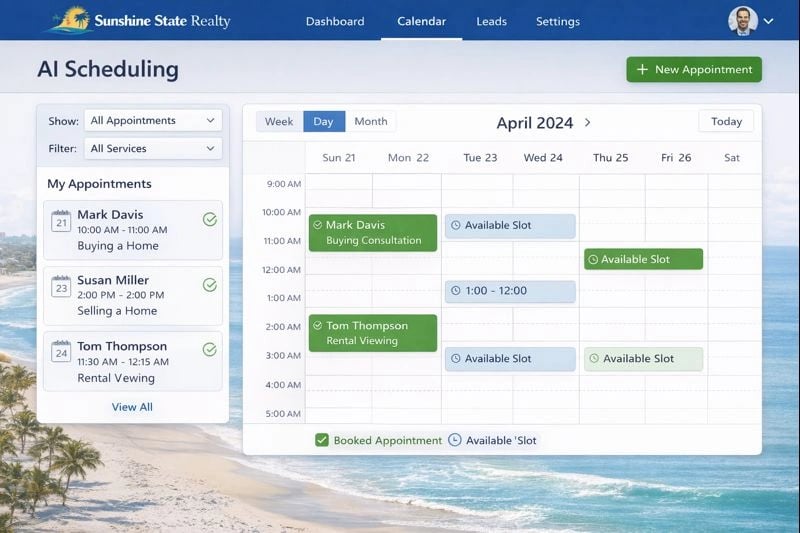Click clock icon on dark green Available Slot

[x=593, y=260]
